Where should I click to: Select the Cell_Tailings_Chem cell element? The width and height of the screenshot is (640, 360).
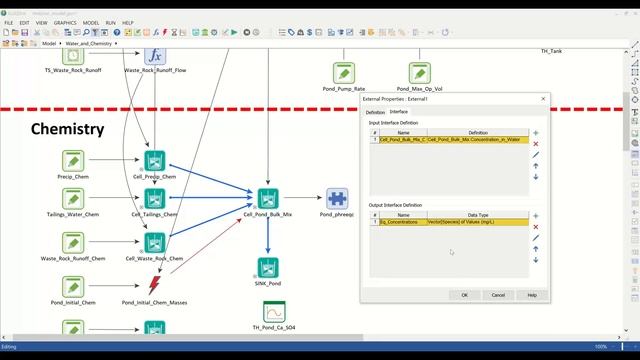tap(155, 199)
